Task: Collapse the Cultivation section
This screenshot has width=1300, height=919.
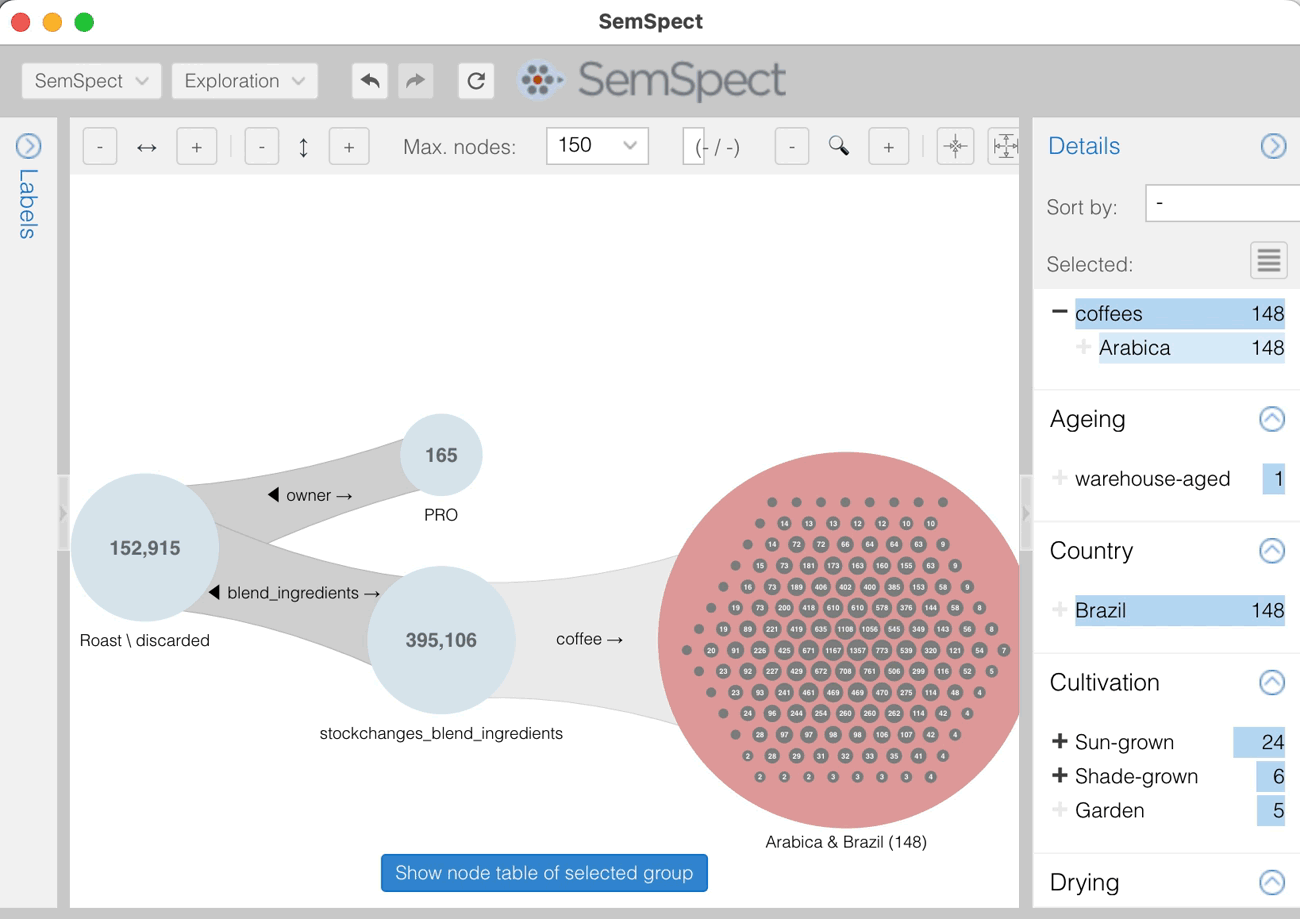Action: tap(1271, 683)
